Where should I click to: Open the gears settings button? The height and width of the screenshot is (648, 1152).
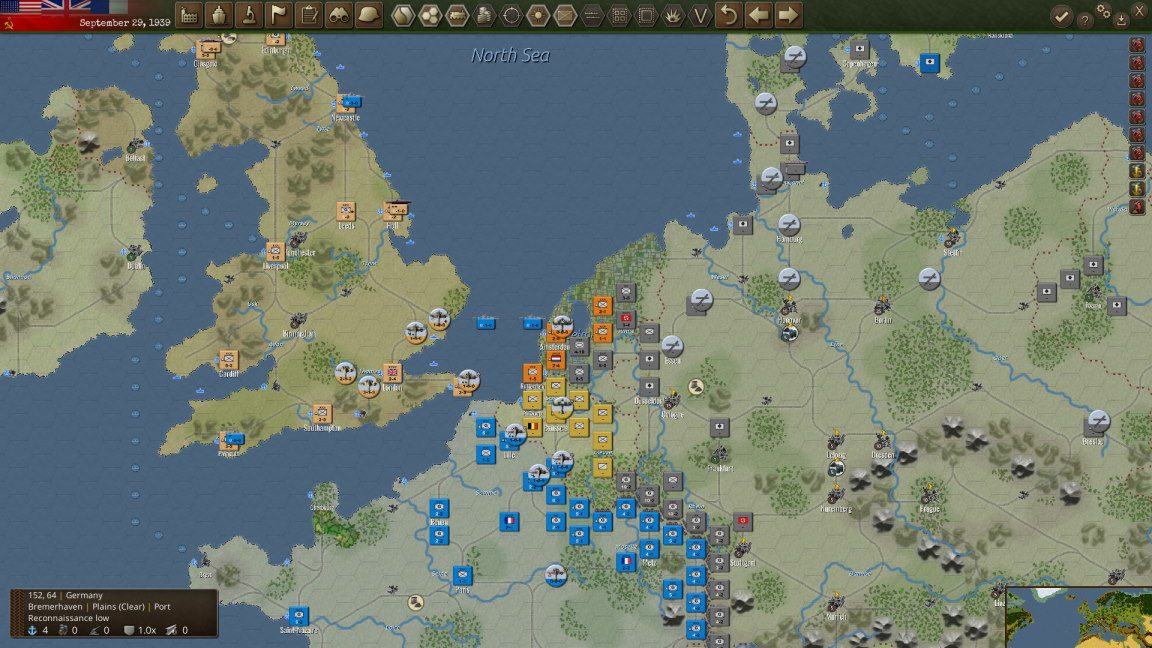[1104, 11]
